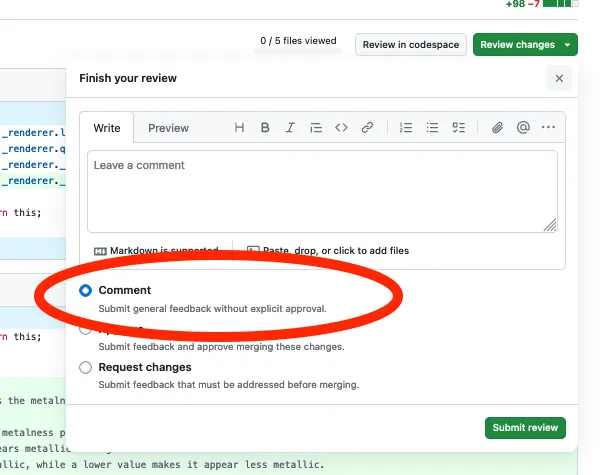Select the Comment radio option
This screenshot has width=602, height=475.
86,290
